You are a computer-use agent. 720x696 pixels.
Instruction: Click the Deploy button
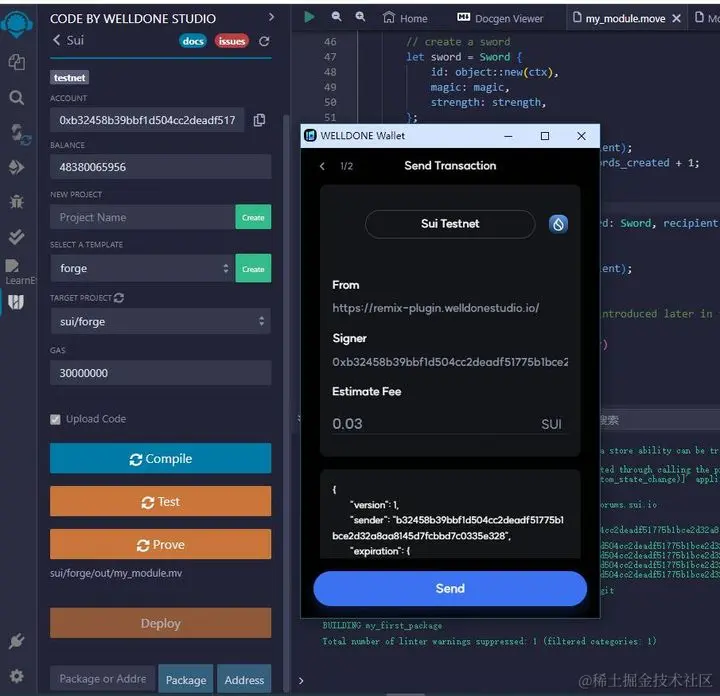click(x=160, y=623)
